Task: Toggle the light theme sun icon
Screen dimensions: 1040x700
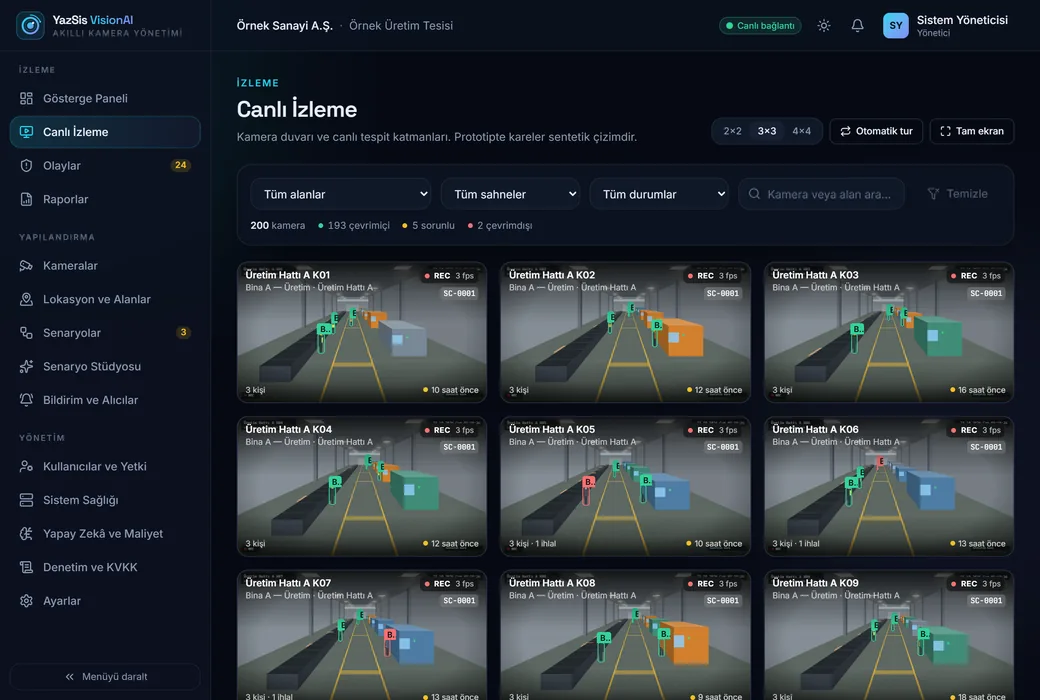Action: coord(824,25)
